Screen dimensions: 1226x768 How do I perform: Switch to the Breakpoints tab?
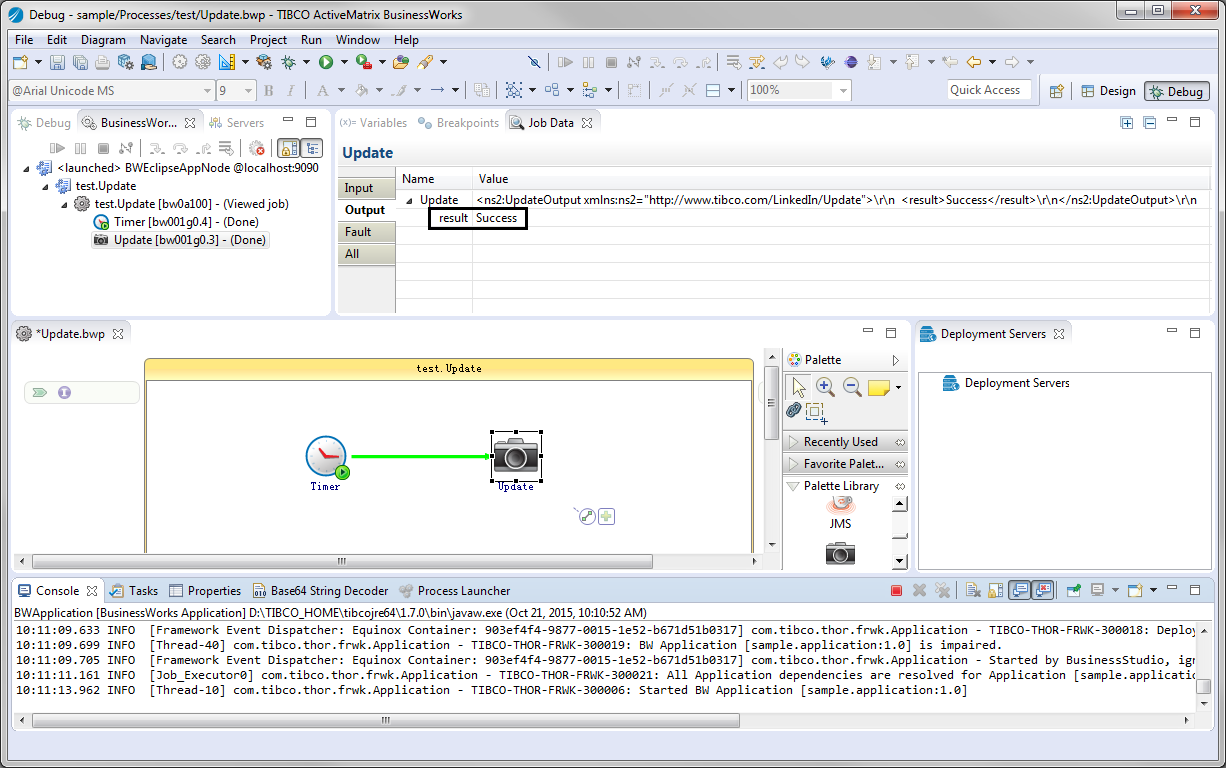458,123
